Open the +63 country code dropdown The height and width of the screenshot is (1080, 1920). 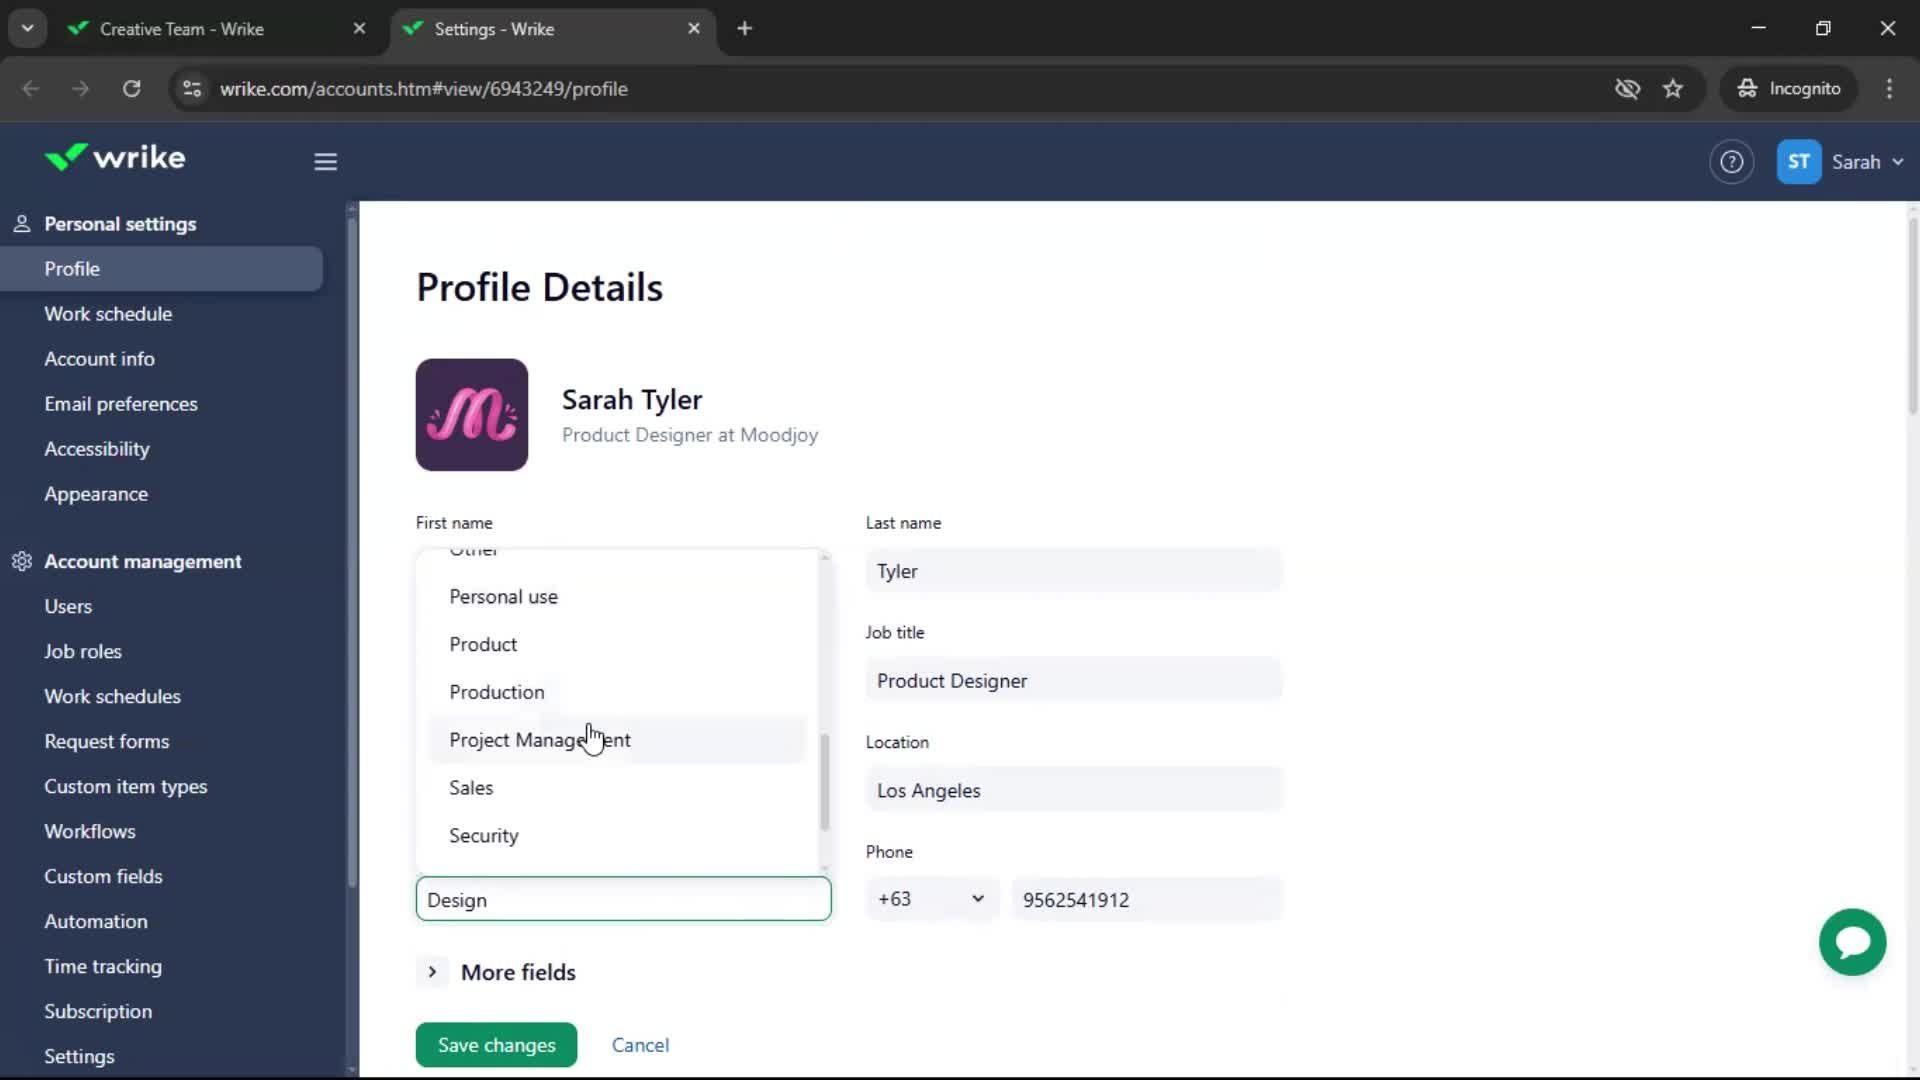point(931,899)
